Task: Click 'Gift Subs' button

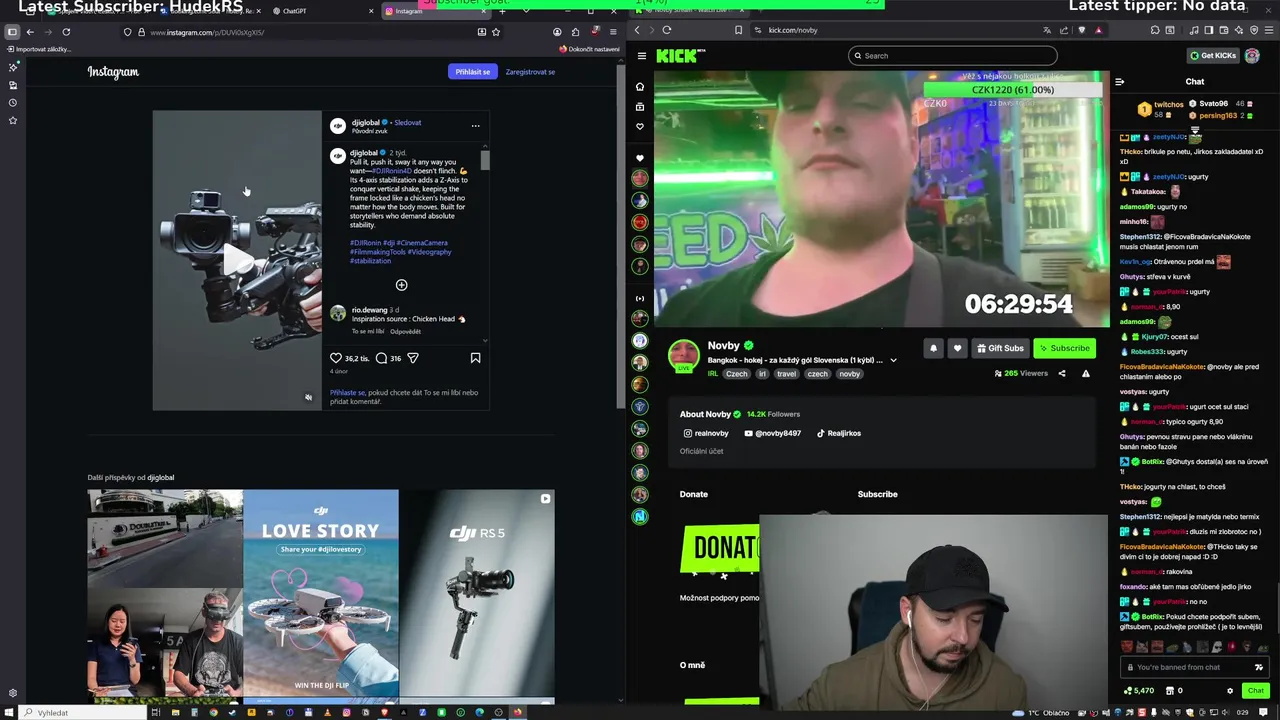Action: pos(1000,348)
